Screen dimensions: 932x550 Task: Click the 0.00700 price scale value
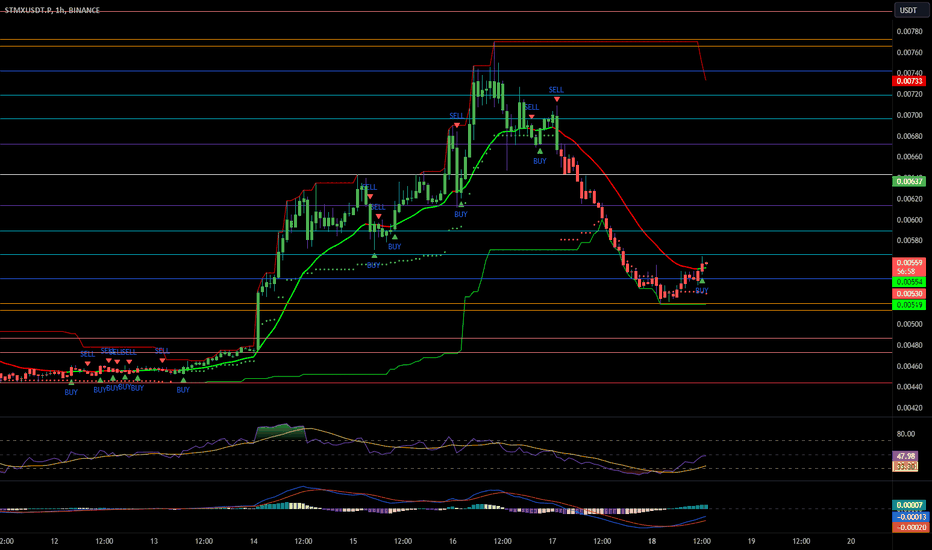(909, 115)
